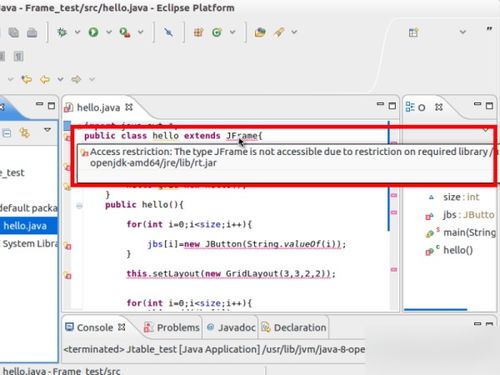Close the Console view tab
Viewport: 500px width, 375px height.
click(122, 327)
